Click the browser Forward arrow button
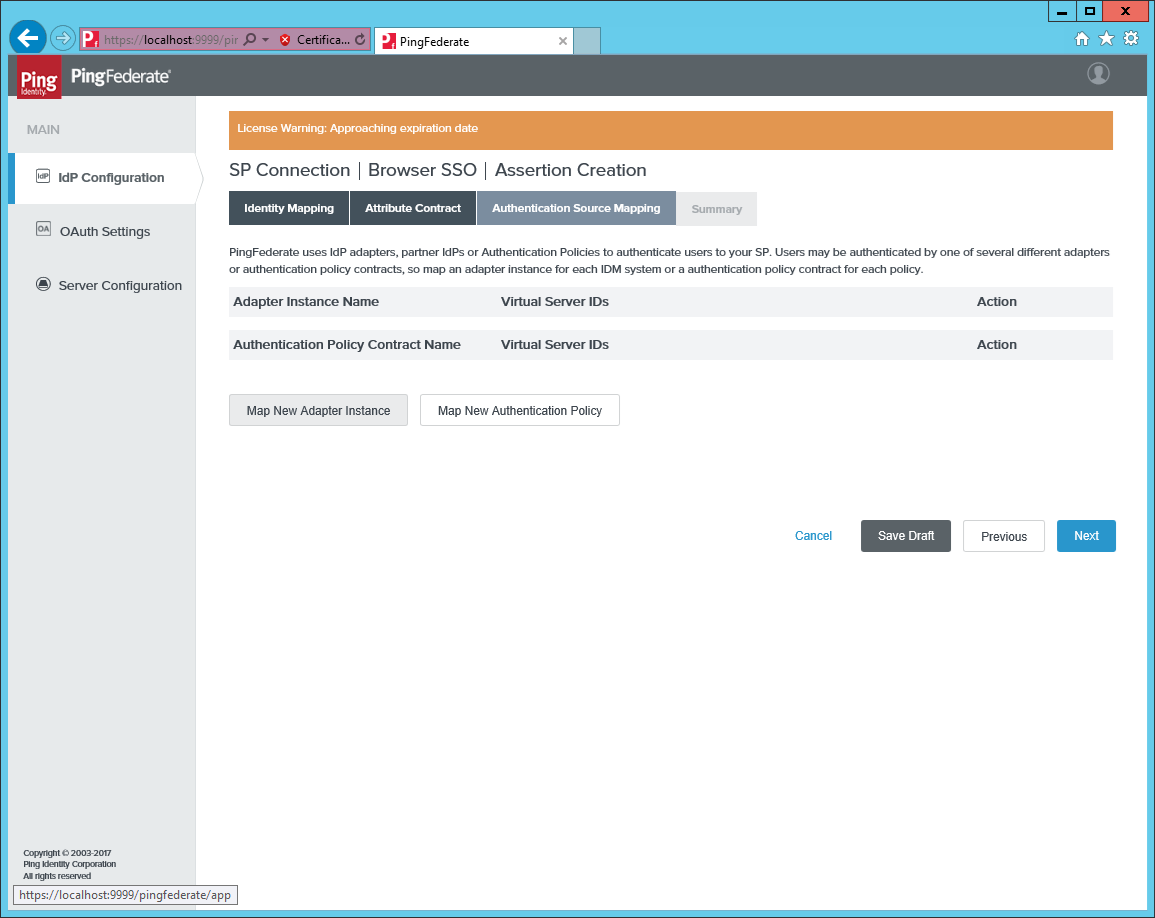The image size is (1155, 918). pyautogui.click(x=63, y=38)
